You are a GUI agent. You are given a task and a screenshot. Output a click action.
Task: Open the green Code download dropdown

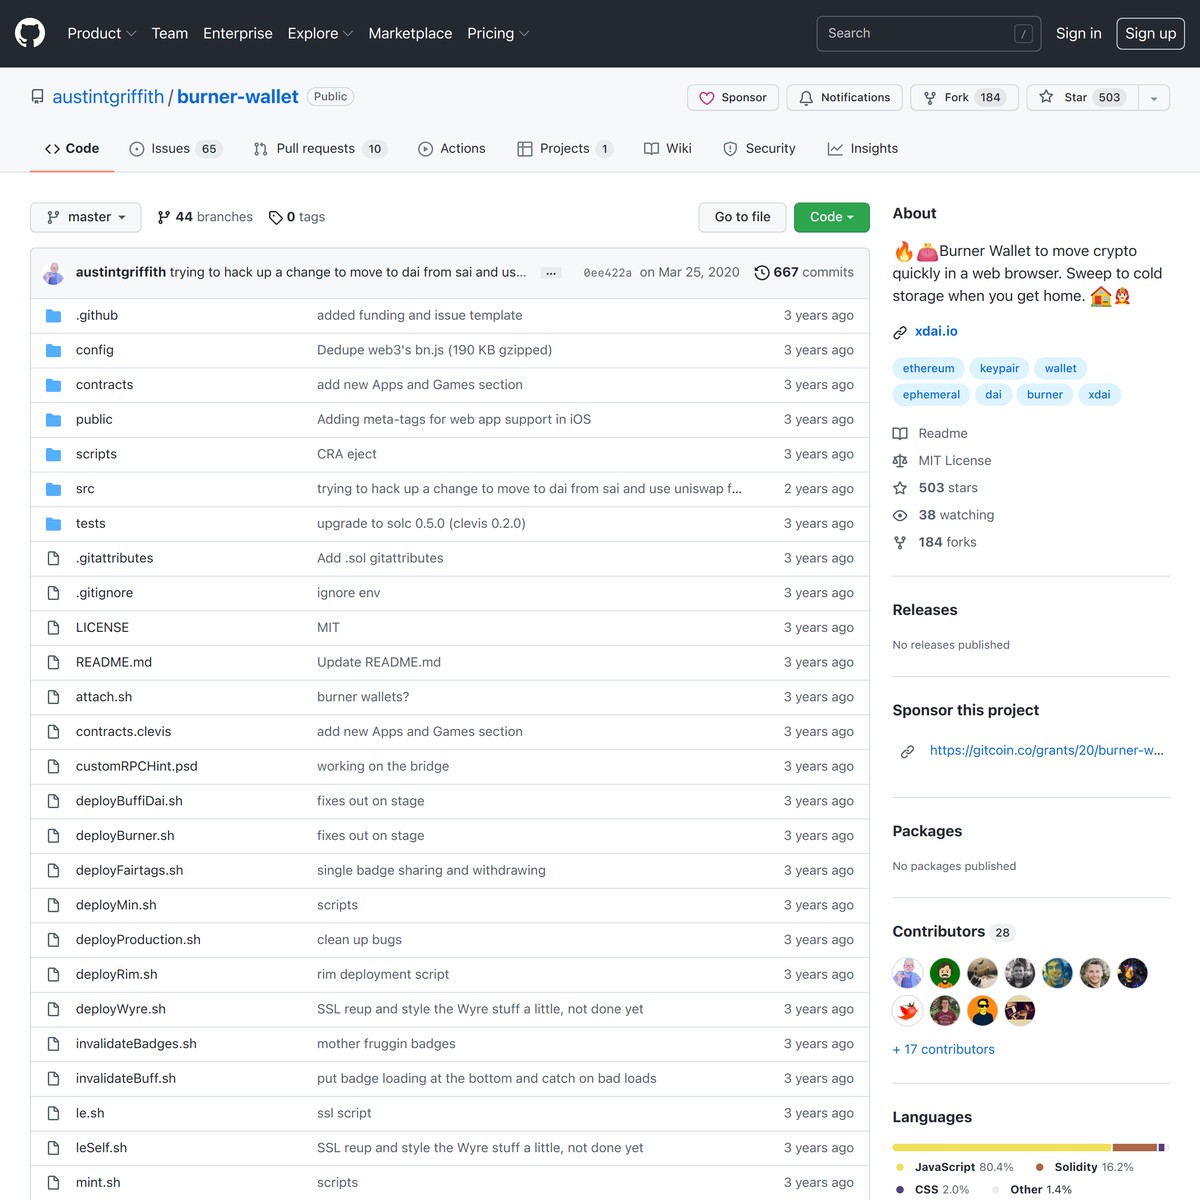[x=831, y=217]
